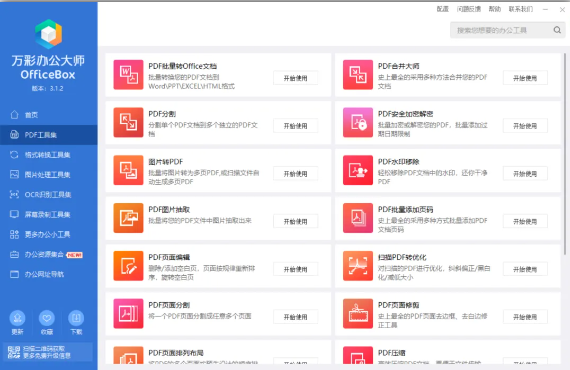
Task: Click the version 3.1.2 label
Action: click(x=48, y=88)
